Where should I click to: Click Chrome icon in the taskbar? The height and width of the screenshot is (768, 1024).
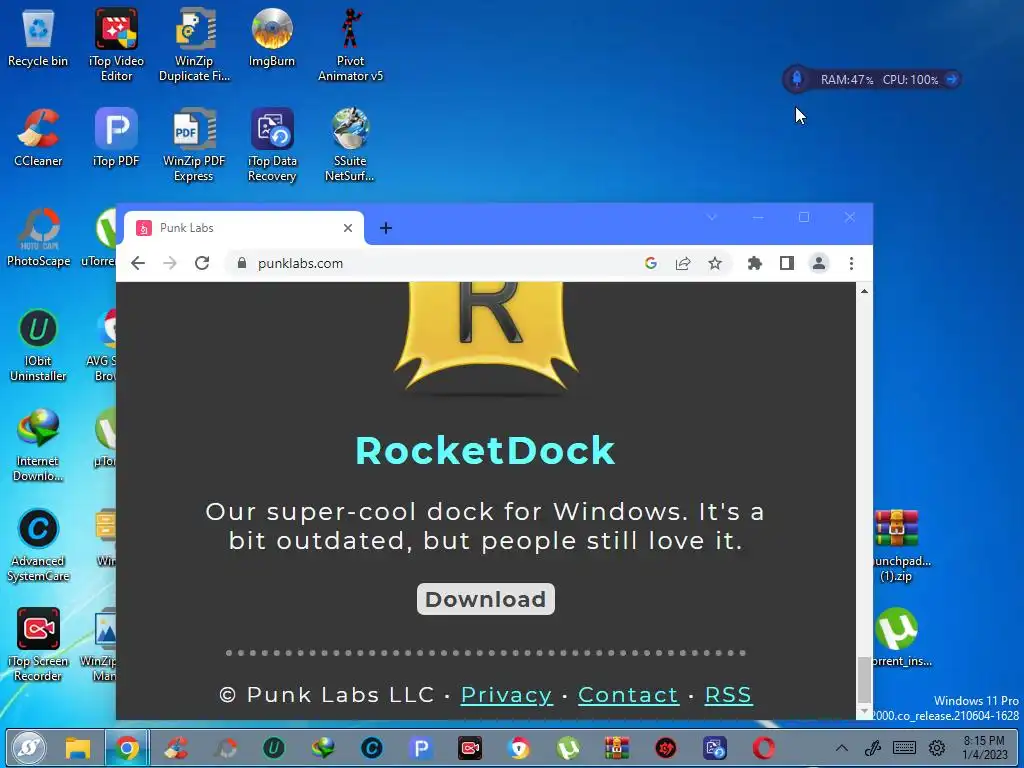coord(127,748)
